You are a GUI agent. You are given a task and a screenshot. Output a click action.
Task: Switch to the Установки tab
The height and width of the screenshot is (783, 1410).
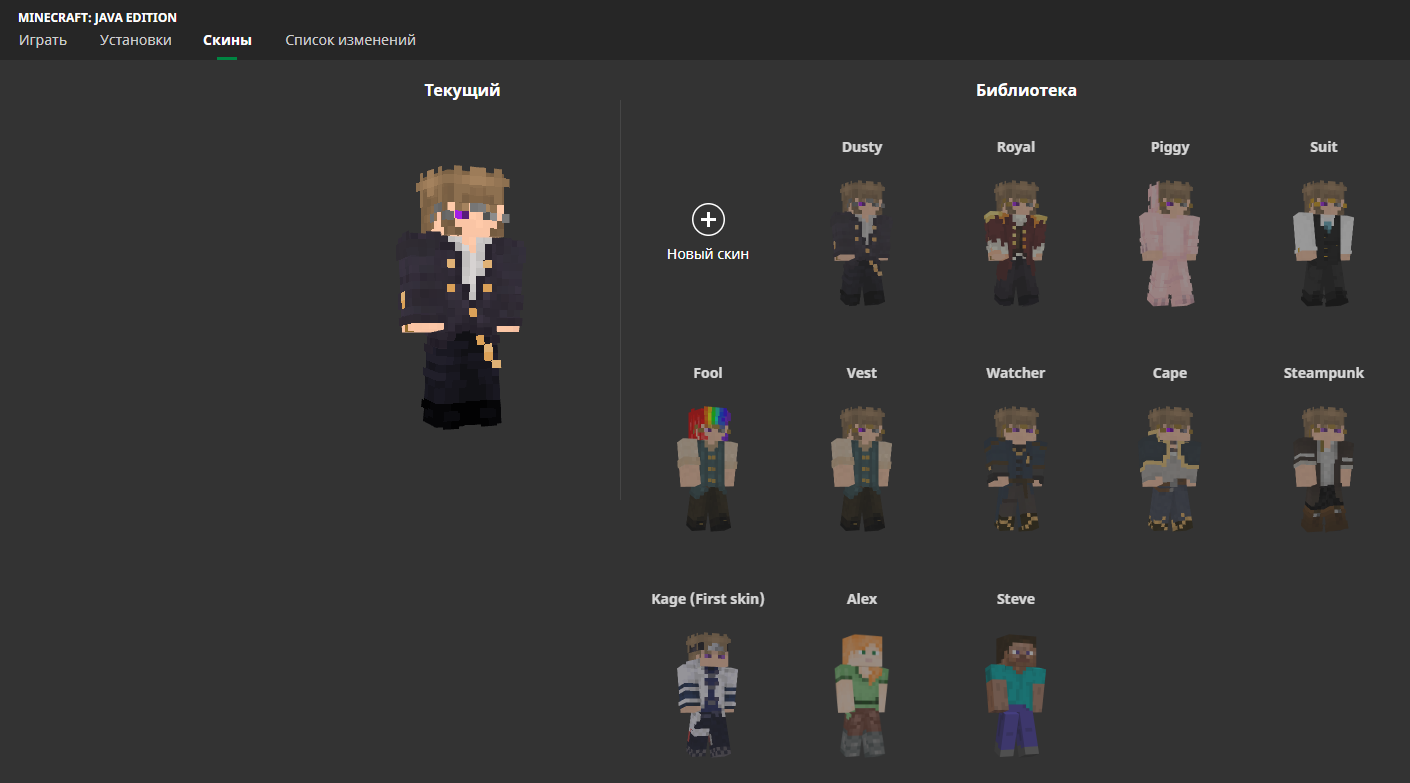point(136,40)
